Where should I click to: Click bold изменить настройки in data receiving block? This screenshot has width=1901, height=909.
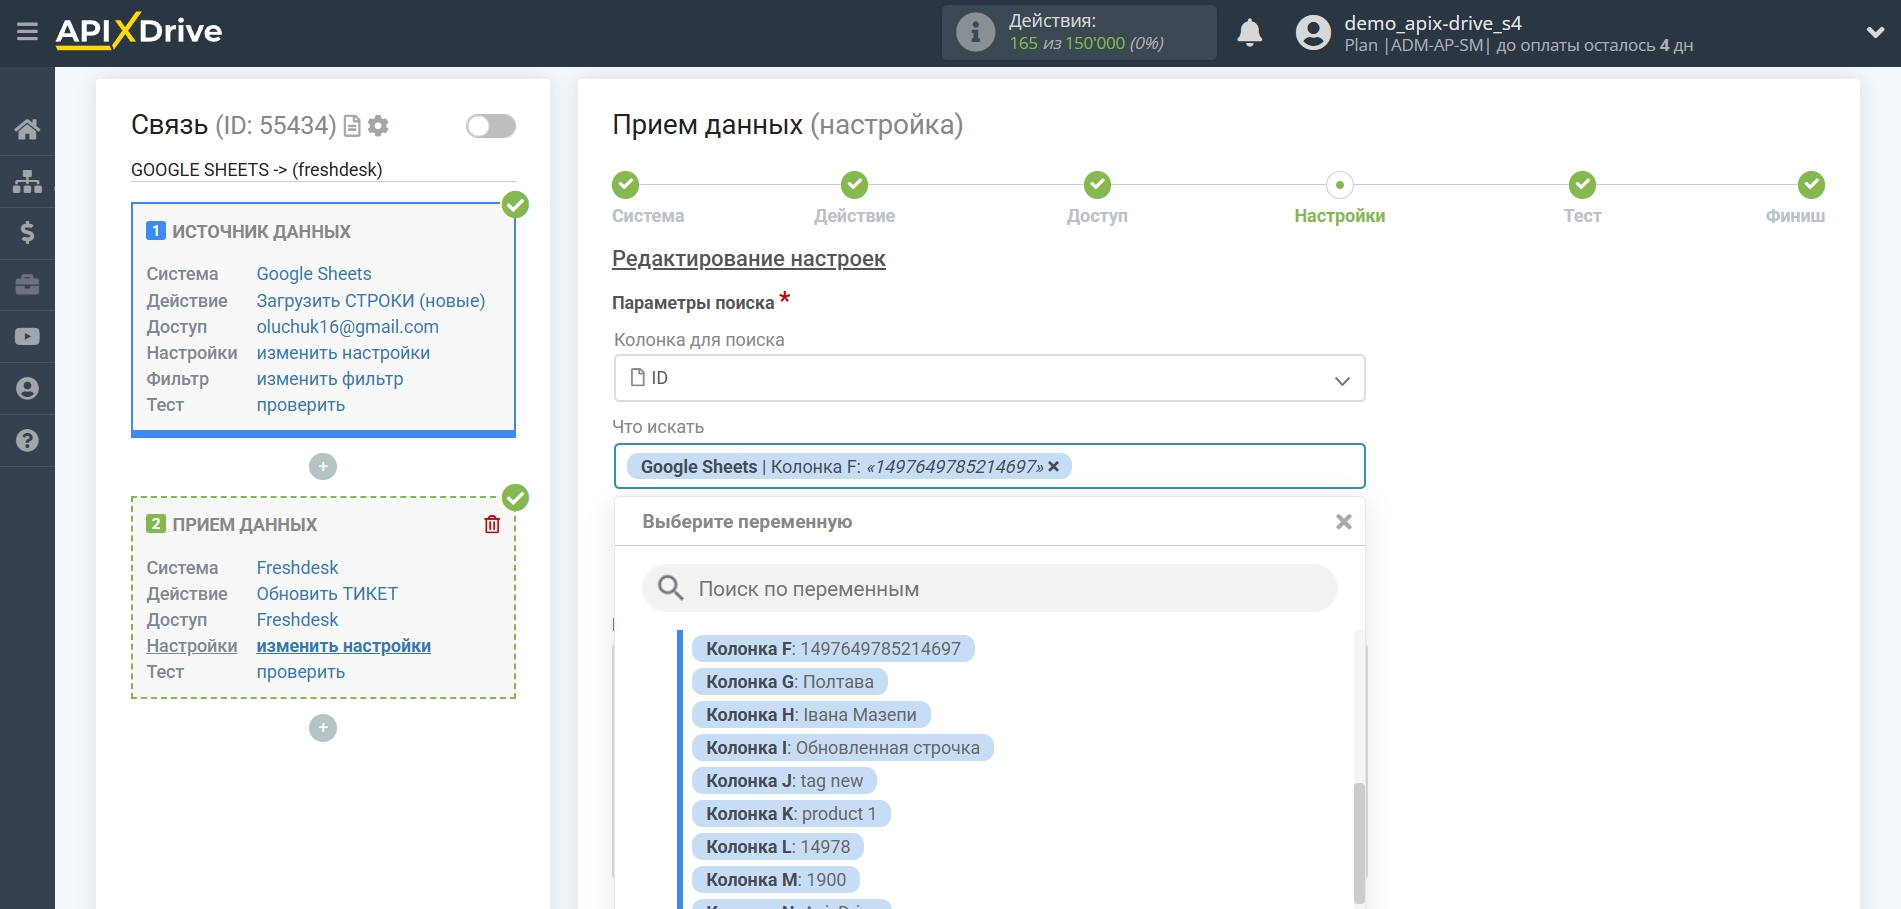pyautogui.click(x=344, y=646)
